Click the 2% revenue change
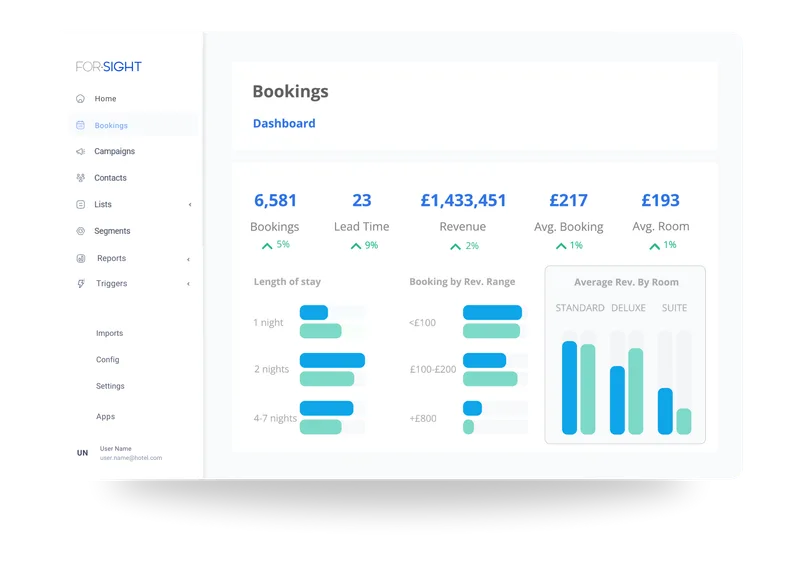 click(472, 246)
